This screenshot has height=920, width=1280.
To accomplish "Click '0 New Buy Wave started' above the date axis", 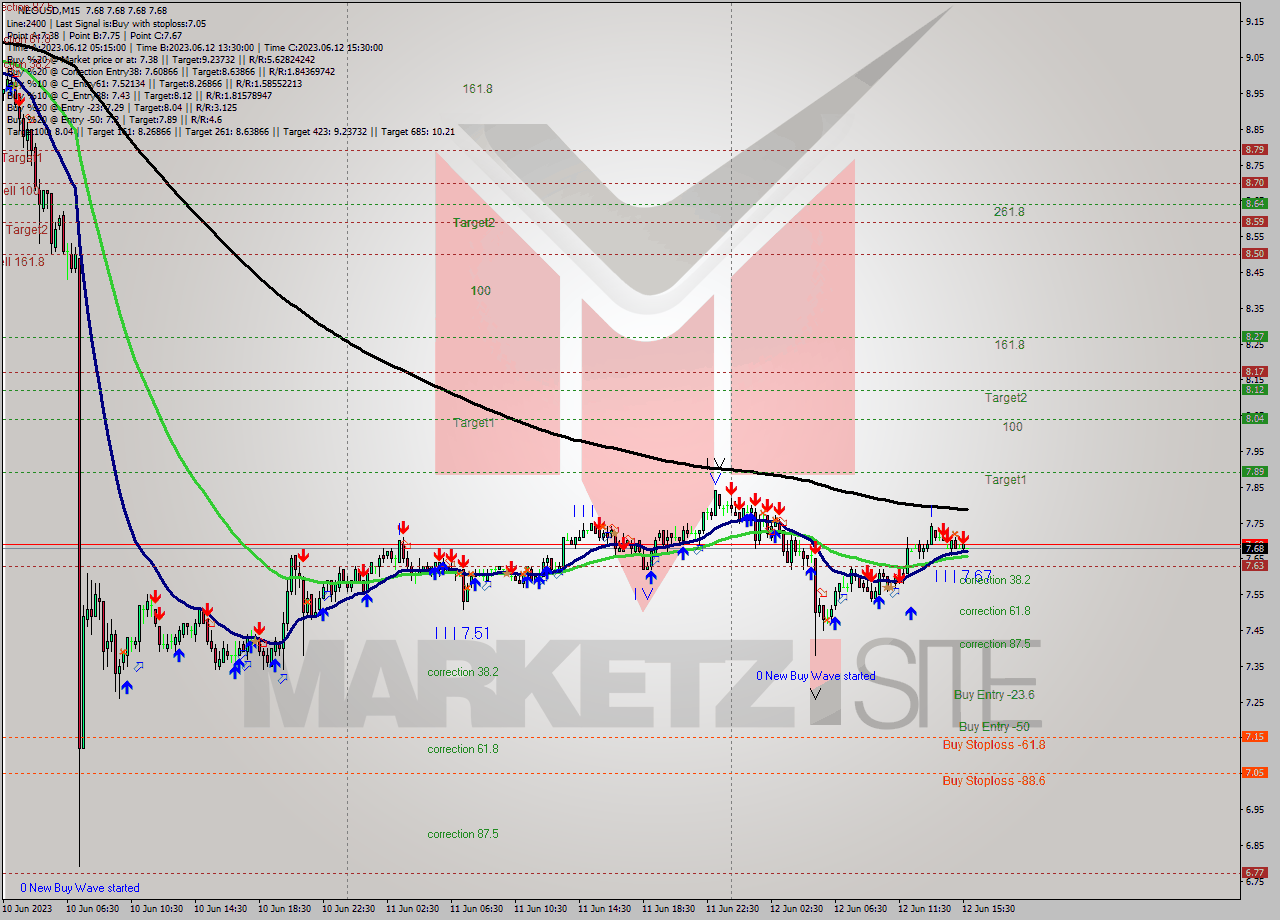I will point(80,888).
